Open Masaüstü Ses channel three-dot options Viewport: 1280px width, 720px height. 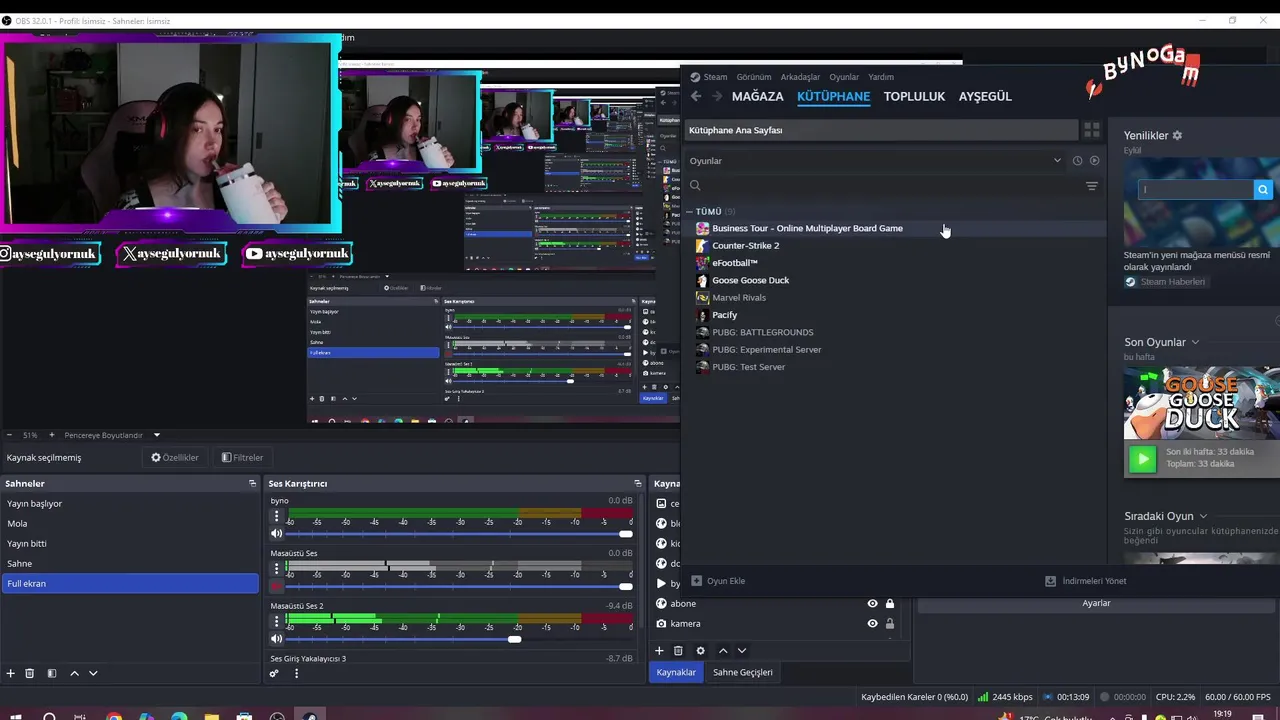[x=277, y=570]
